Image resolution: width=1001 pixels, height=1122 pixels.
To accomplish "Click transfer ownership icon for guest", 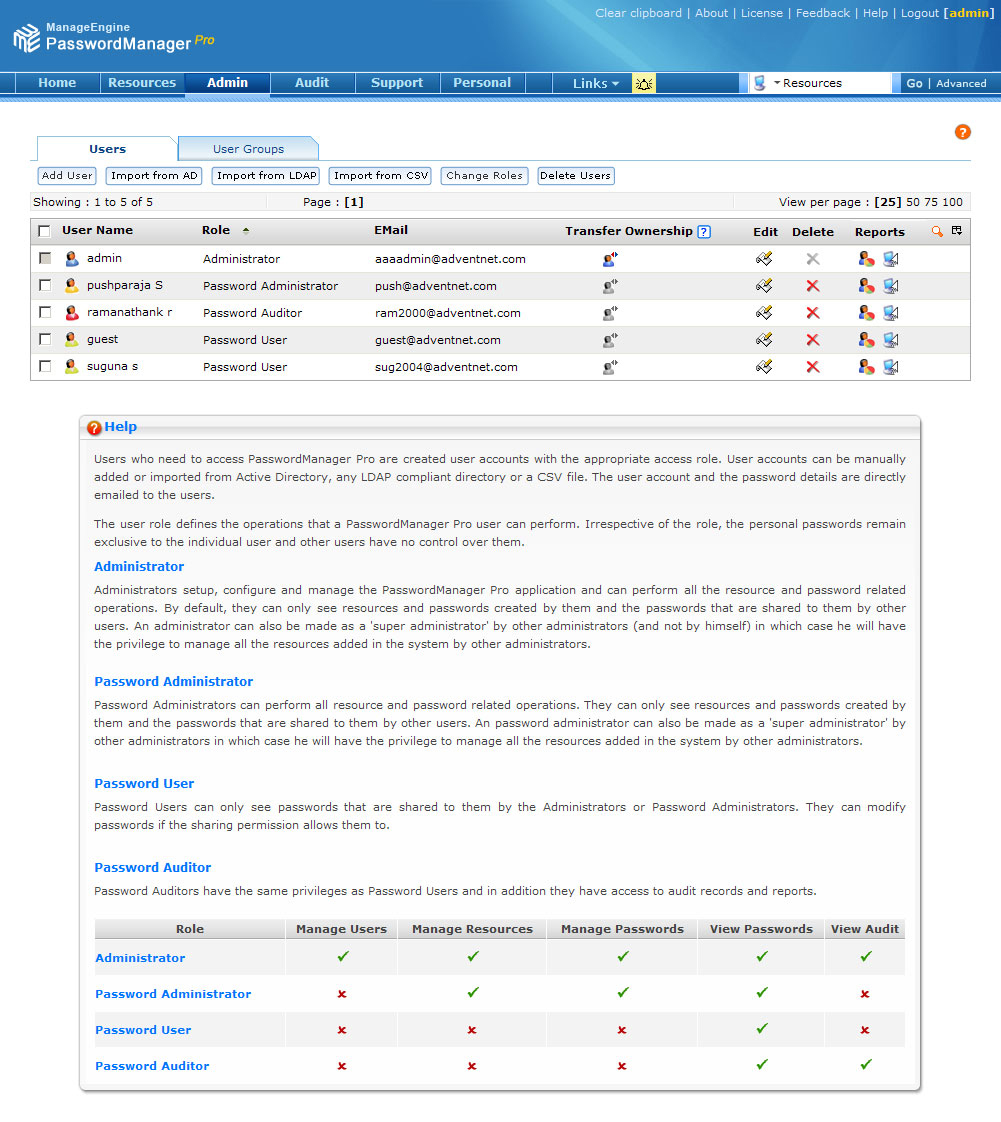I will click(610, 340).
